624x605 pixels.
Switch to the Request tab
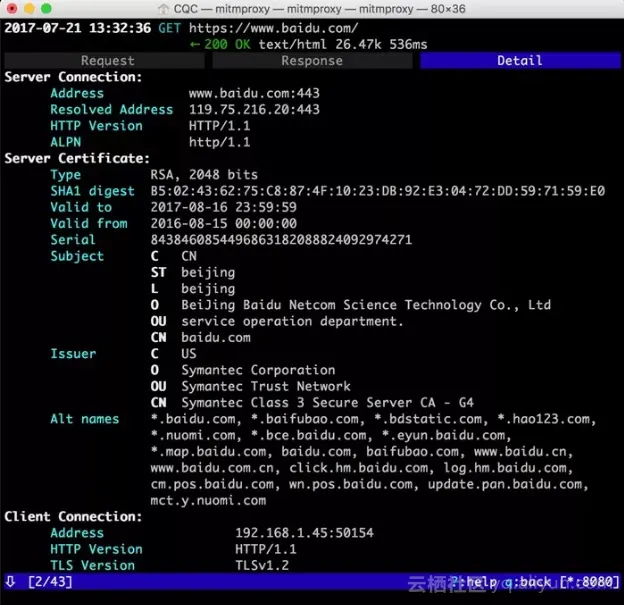pyautogui.click(x=105, y=60)
